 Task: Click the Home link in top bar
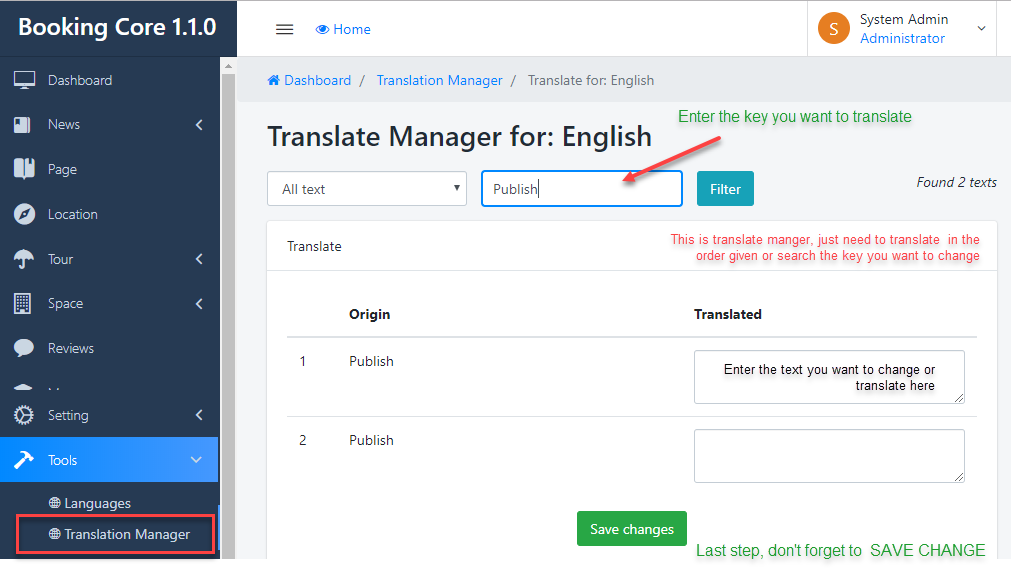click(343, 29)
